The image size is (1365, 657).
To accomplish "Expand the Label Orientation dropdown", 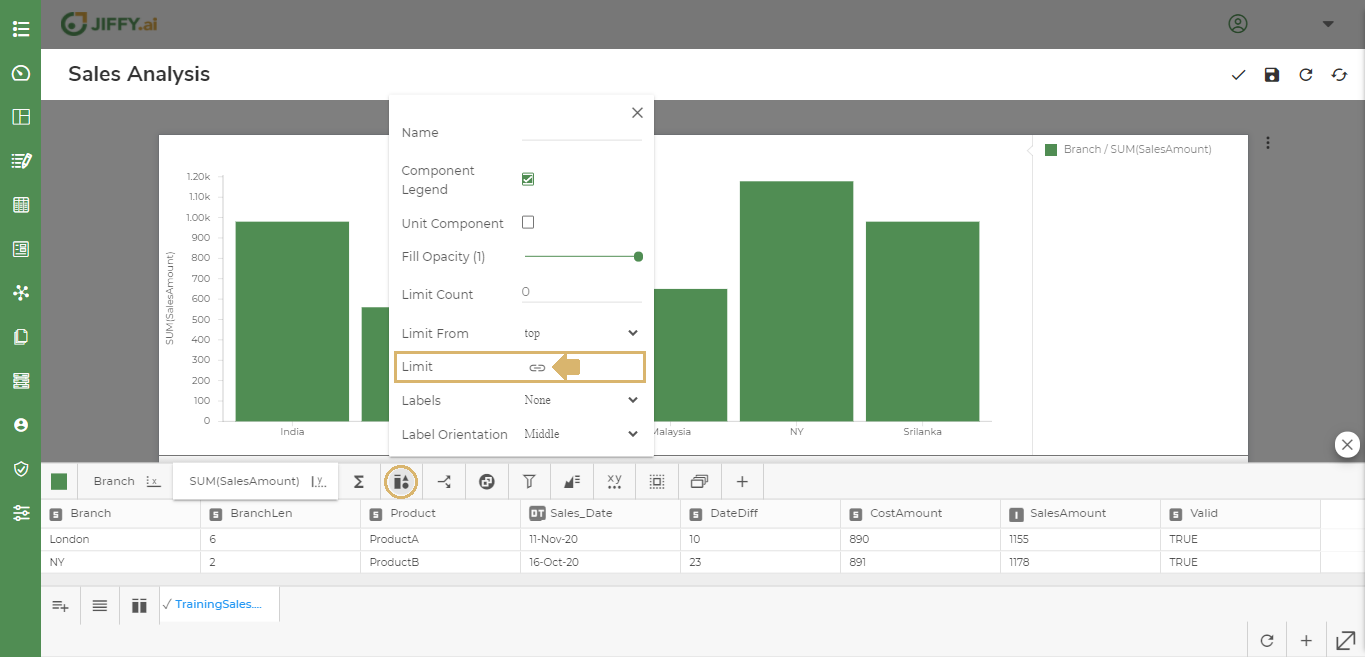I will (x=581, y=434).
